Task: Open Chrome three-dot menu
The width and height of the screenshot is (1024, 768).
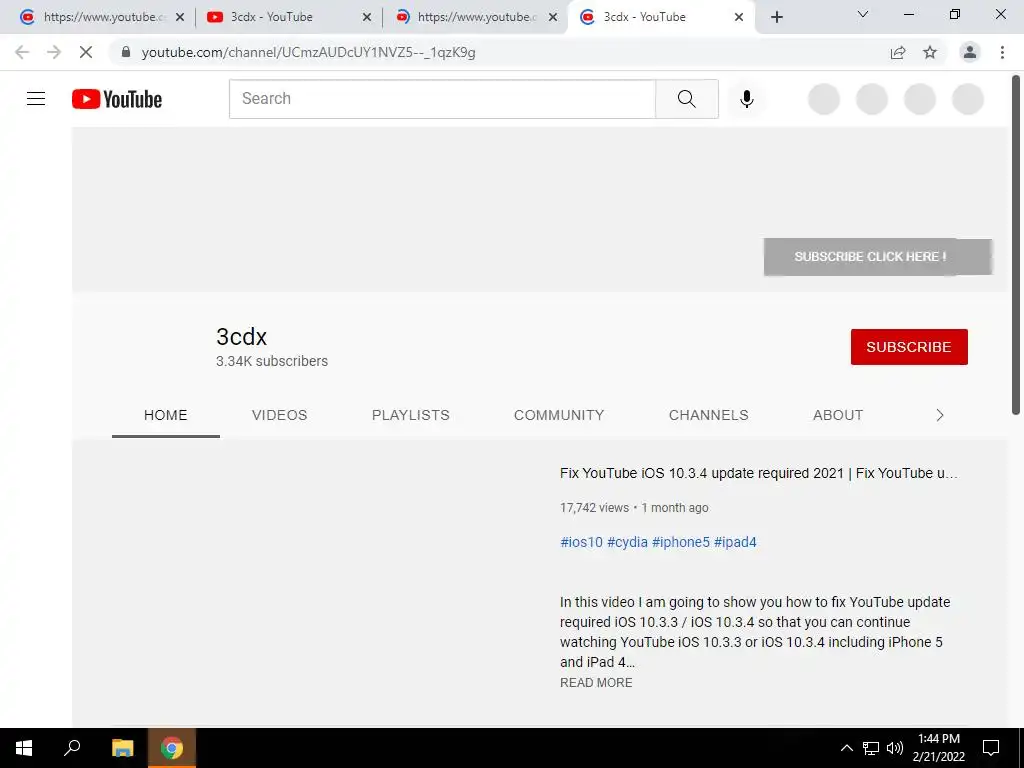Action: [x=1002, y=52]
